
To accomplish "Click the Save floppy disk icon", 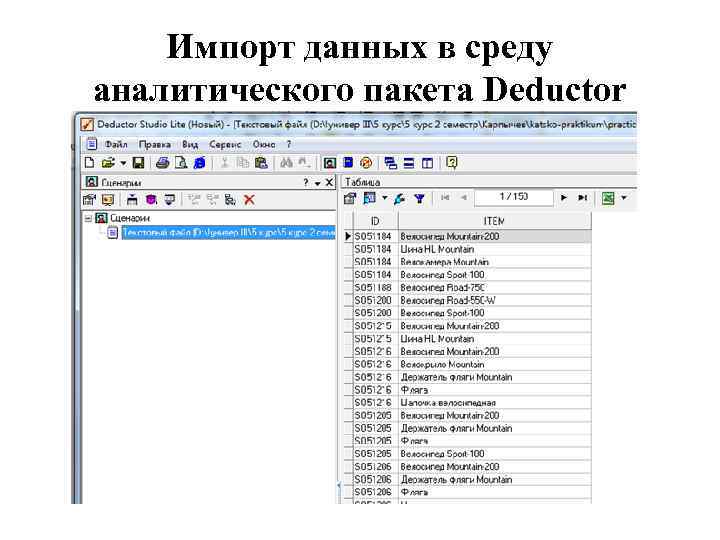I will pyautogui.click(x=138, y=163).
